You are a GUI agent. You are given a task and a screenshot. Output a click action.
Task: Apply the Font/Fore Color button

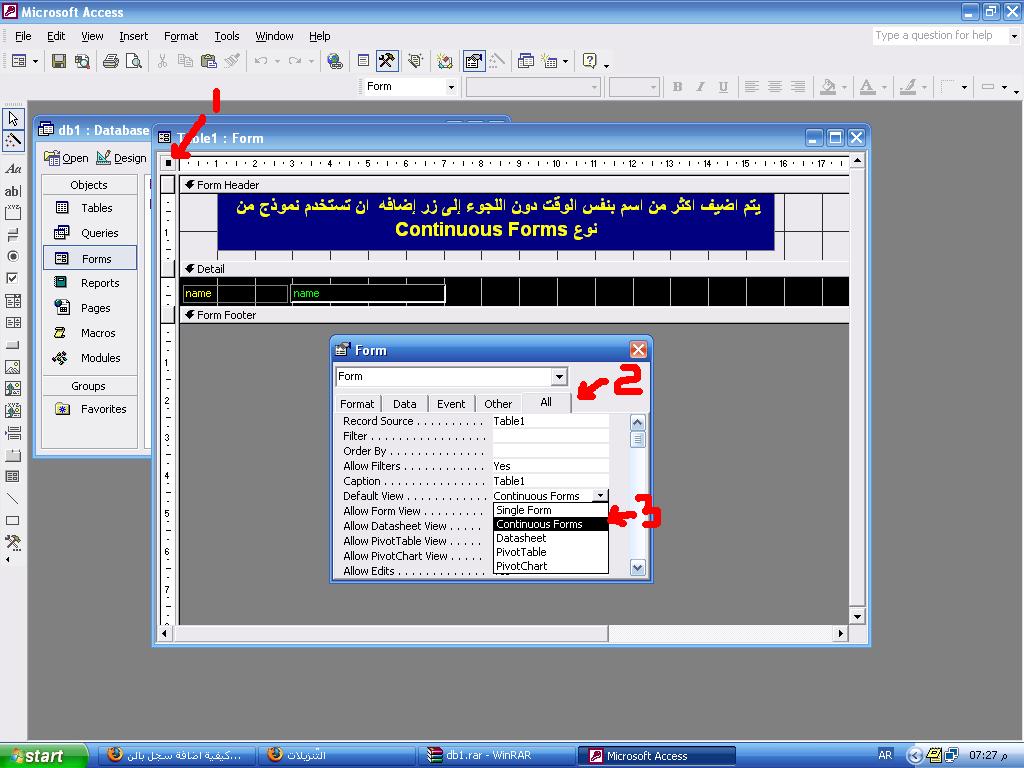click(867, 87)
